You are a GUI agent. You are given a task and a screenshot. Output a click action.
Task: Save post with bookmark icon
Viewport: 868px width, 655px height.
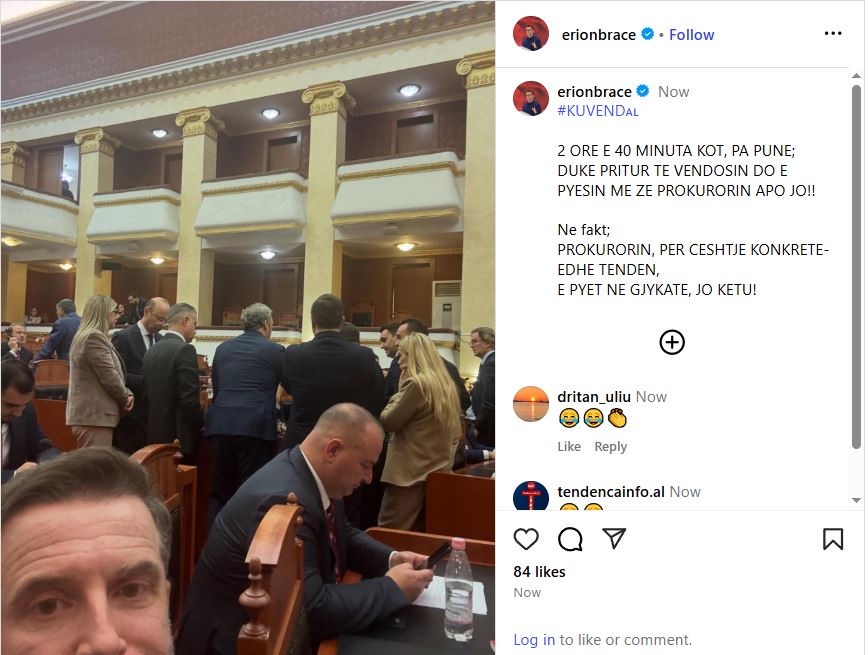[x=833, y=539]
